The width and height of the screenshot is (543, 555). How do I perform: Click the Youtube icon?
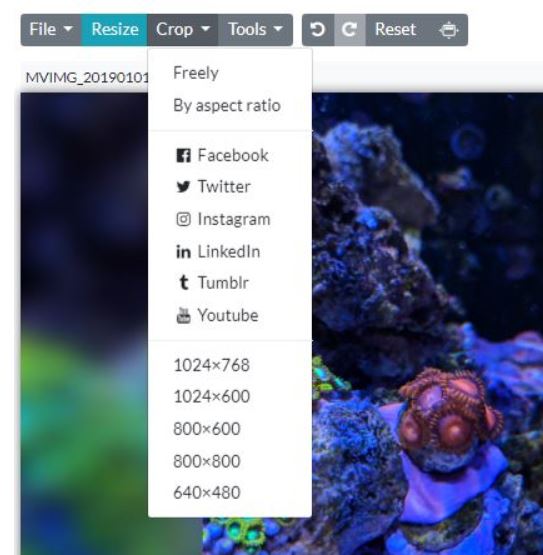click(183, 315)
